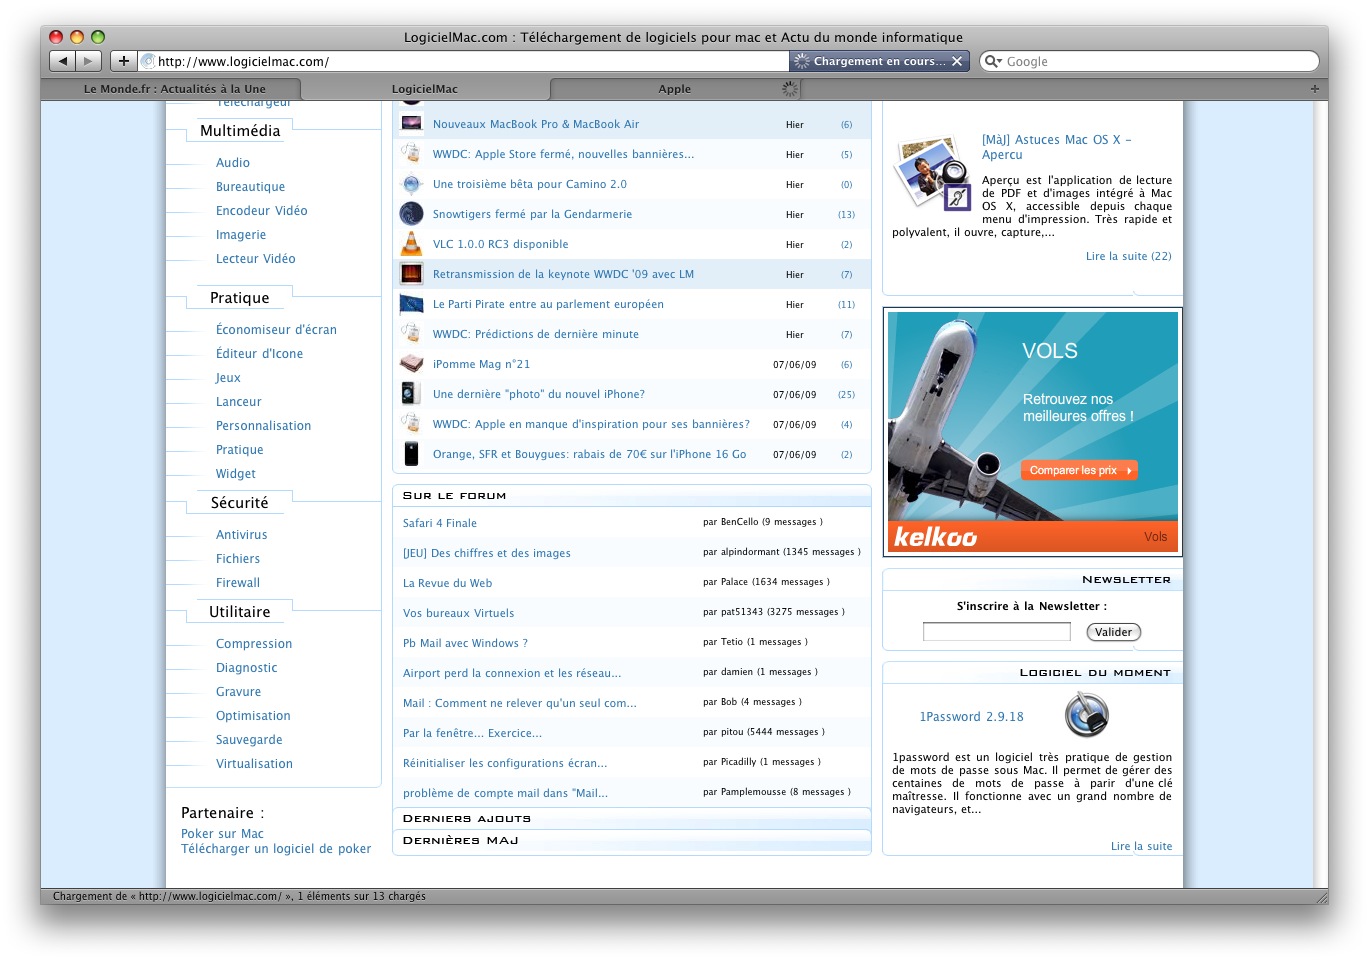The height and width of the screenshot is (960, 1369).
Task: Select the WWDC Prédictions news icon
Action: 411,333
